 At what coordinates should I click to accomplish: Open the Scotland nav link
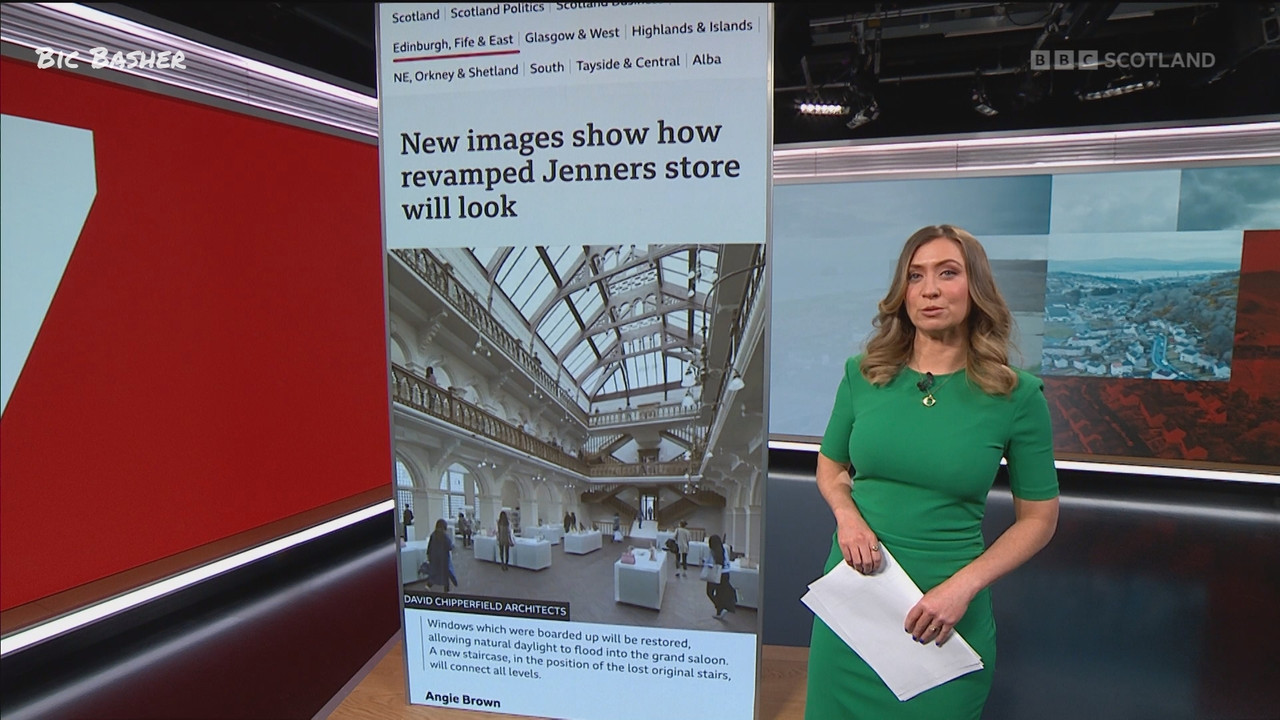(x=416, y=15)
